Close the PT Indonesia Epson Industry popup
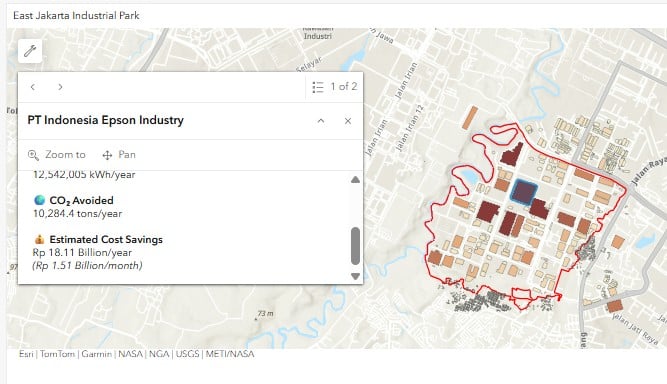Viewport: 667px width, 384px height. (x=348, y=121)
